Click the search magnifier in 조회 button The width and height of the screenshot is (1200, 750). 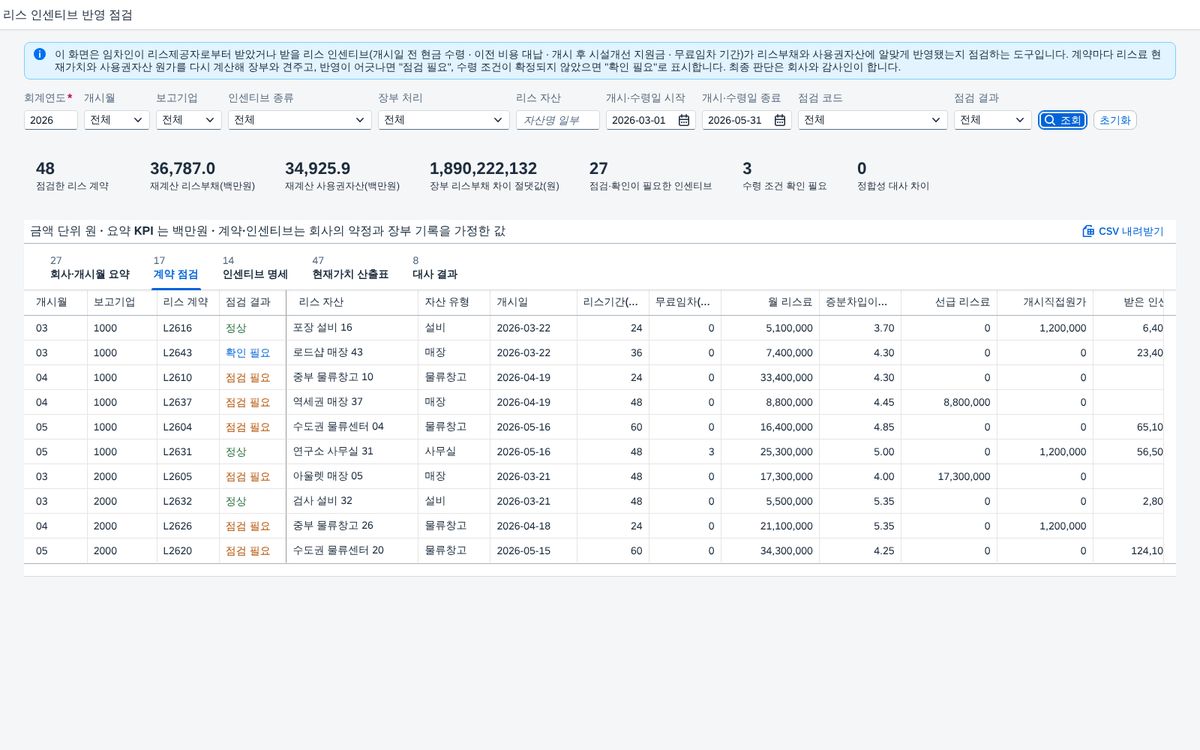pyautogui.click(x=1049, y=120)
